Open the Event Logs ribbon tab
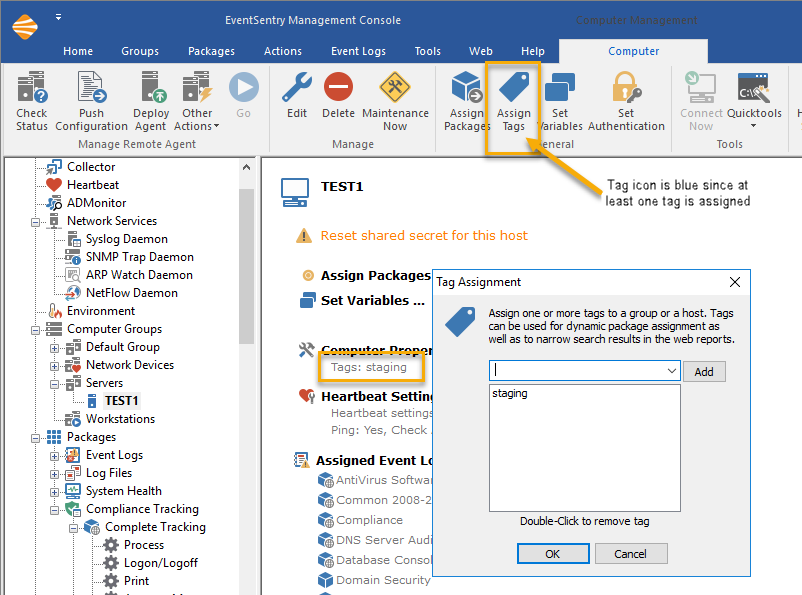The height and width of the screenshot is (595, 802). coord(358,51)
